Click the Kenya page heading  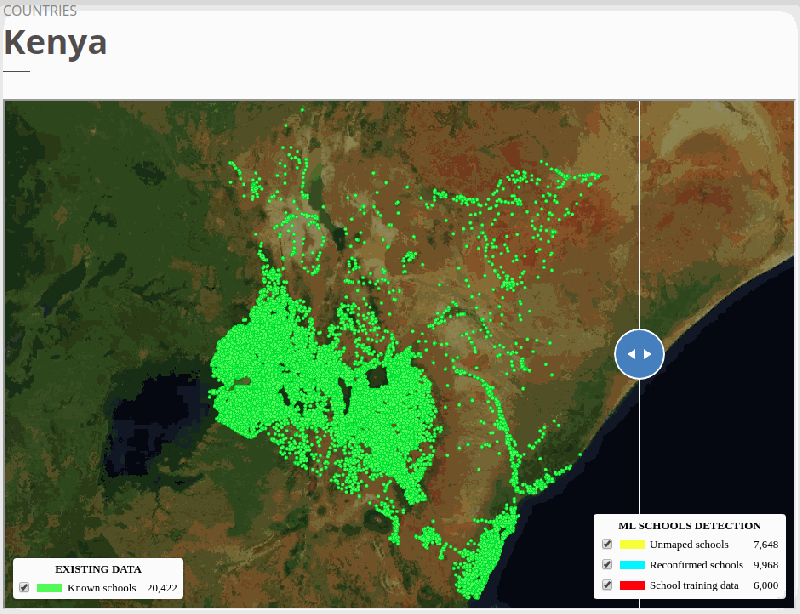(55, 43)
